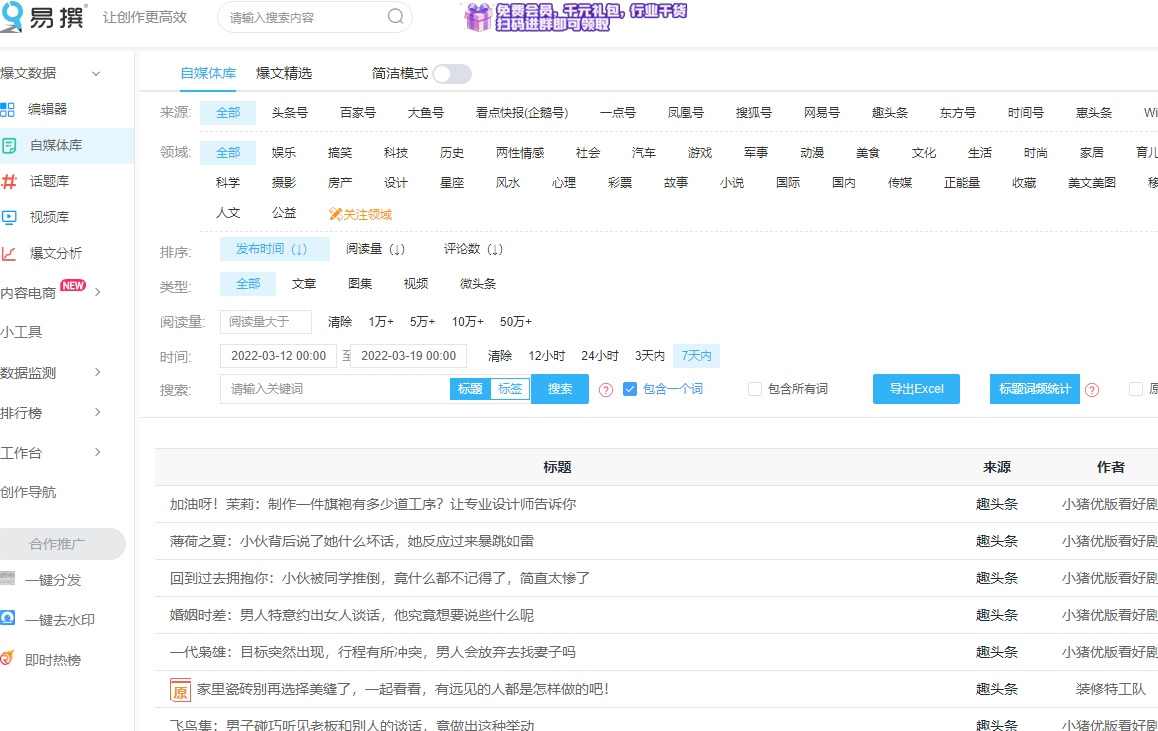The width and height of the screenshot is (1158, 731).
Task: Click the magnifier icon in the search bar
Action: tap(395, 17)
